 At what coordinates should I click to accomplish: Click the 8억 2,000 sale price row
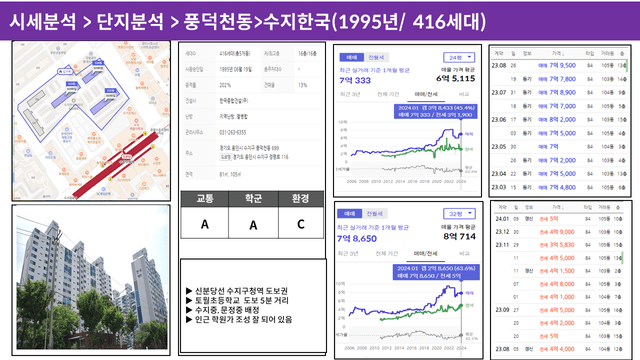(x=559, y=120)
